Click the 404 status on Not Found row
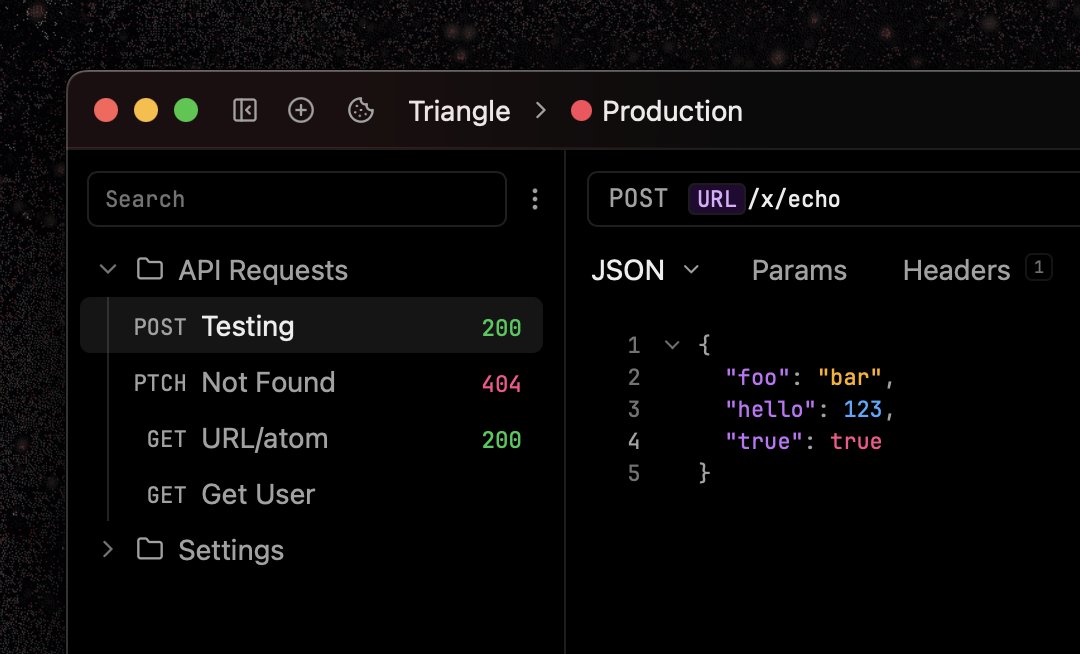This screenshot has width=1080, height=654. (501, 384)
